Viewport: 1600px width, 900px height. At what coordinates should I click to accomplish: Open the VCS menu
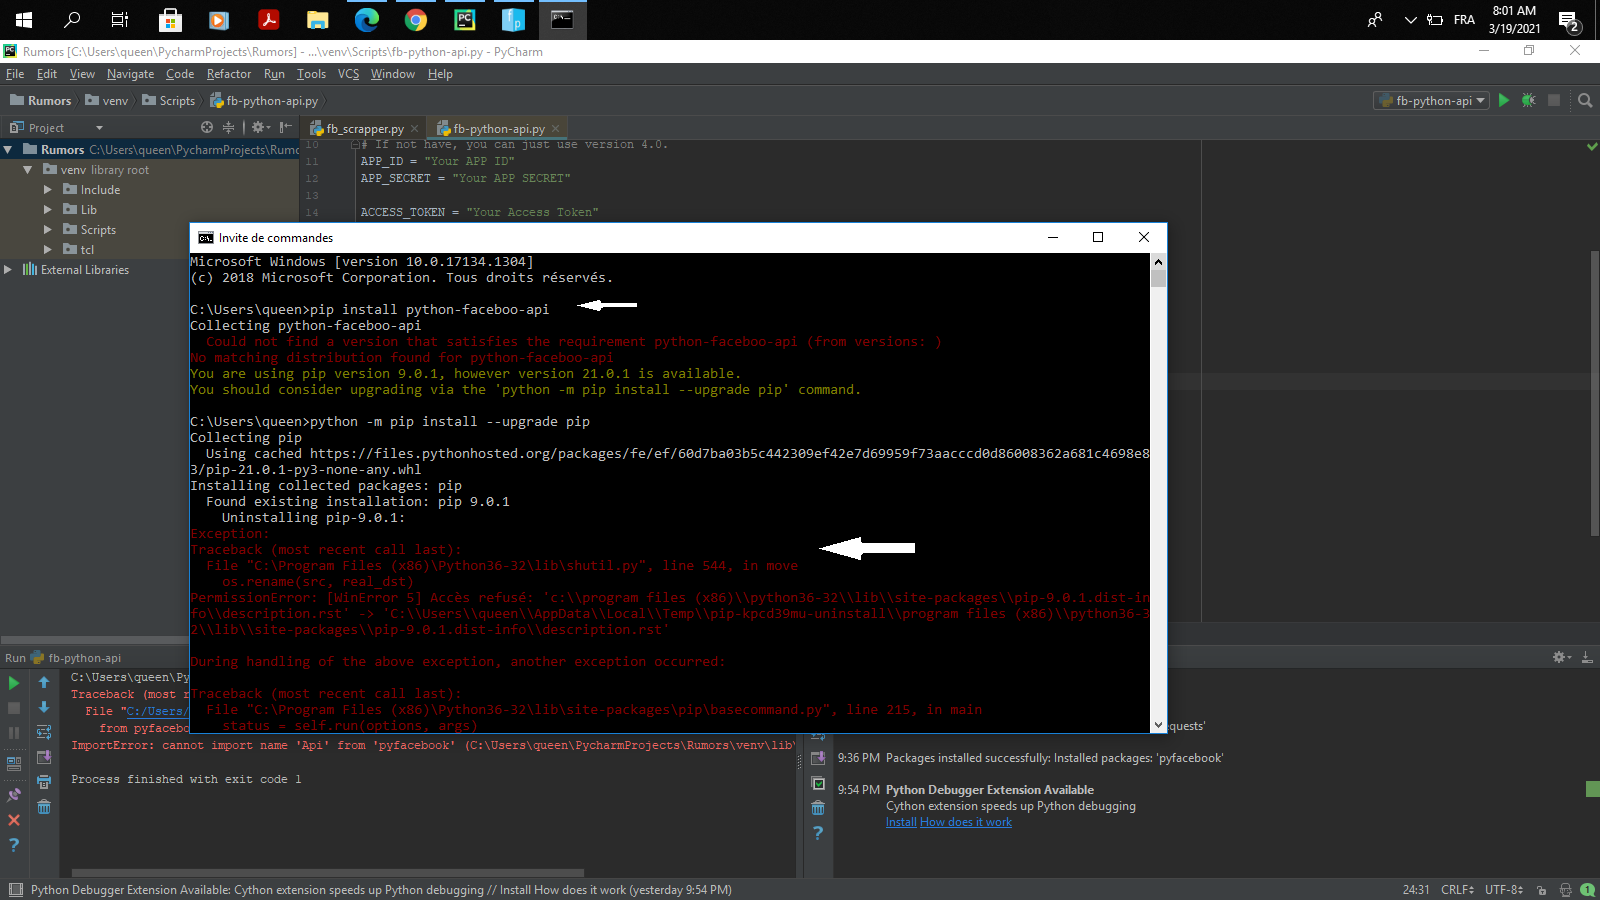(348, 74)
